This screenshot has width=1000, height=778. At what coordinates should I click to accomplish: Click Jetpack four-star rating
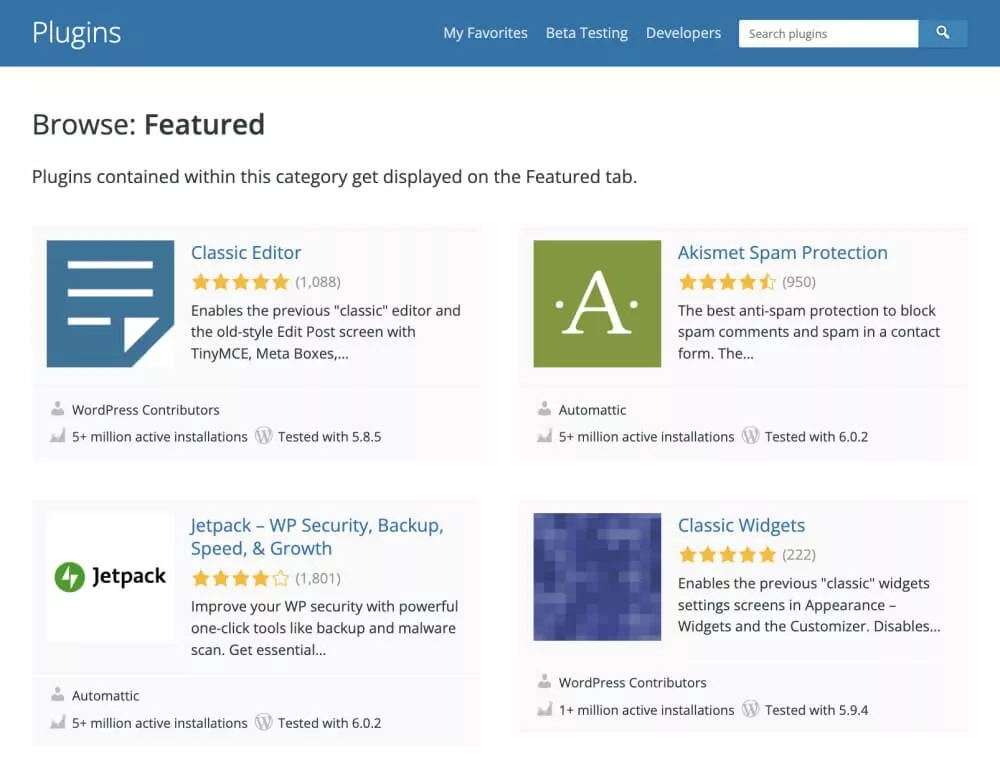click(x=240, y=578)
